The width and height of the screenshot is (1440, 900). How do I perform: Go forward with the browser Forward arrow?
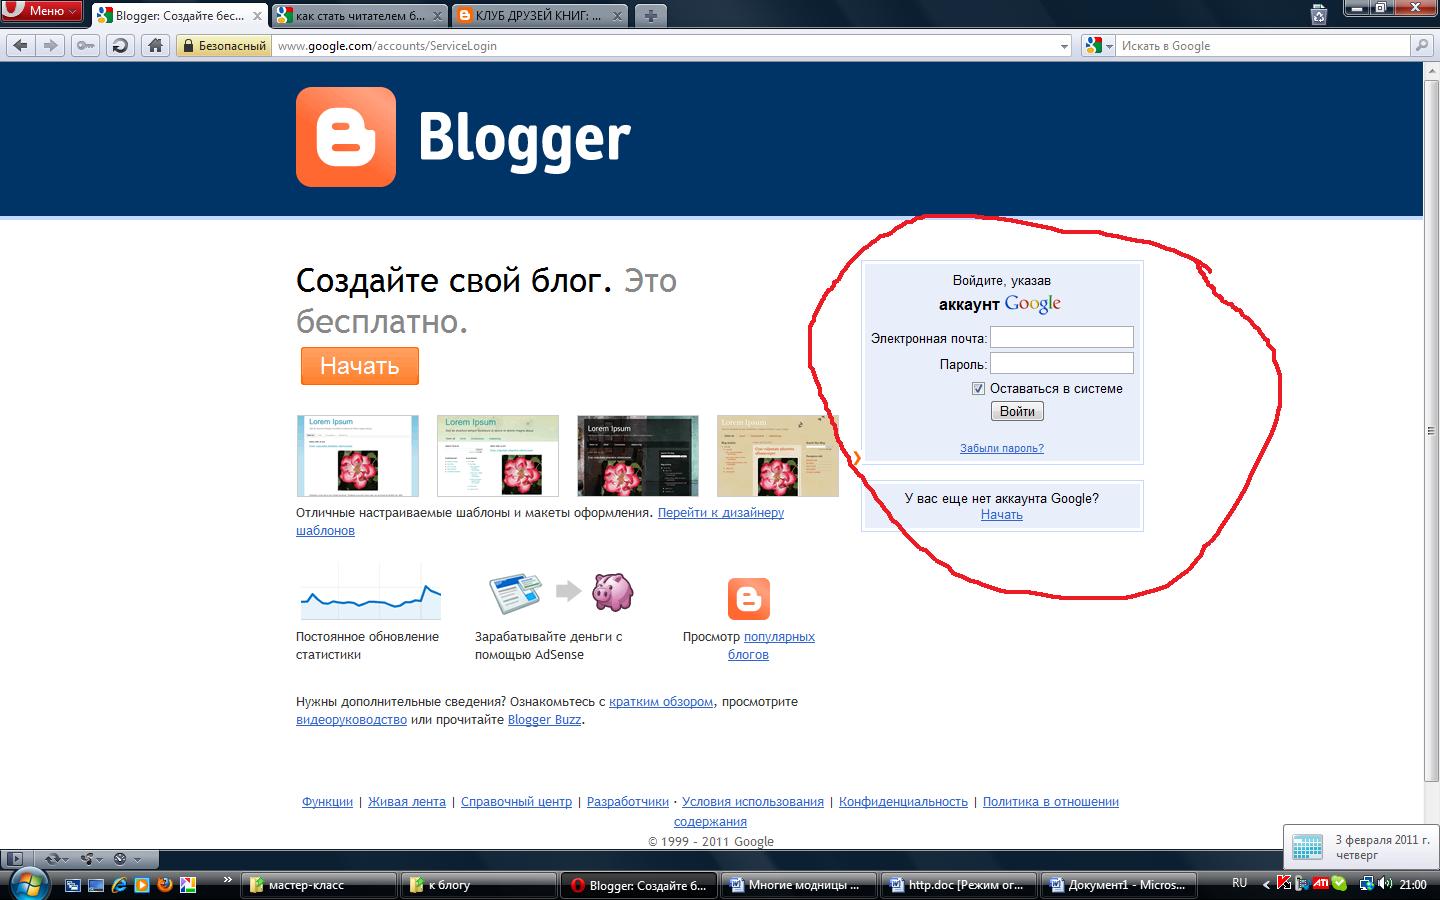click(x=52, y=45)
